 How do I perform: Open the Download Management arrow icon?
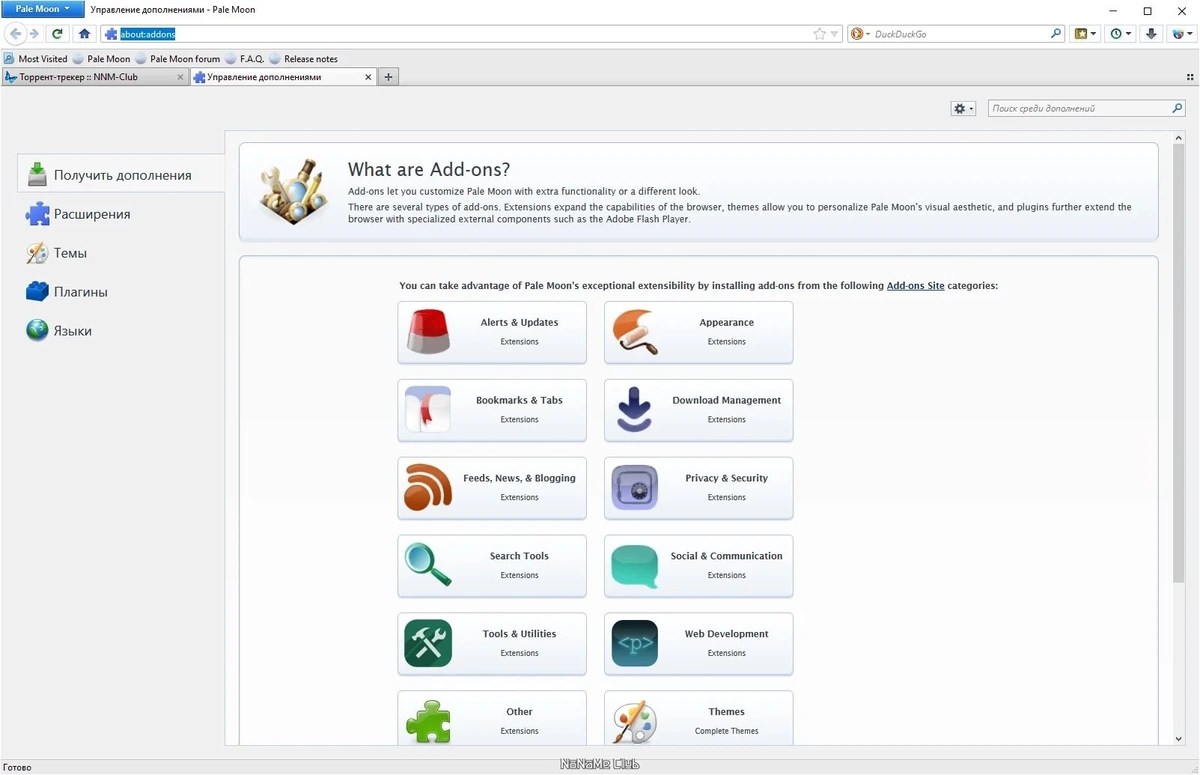click(x=635, y=410)
